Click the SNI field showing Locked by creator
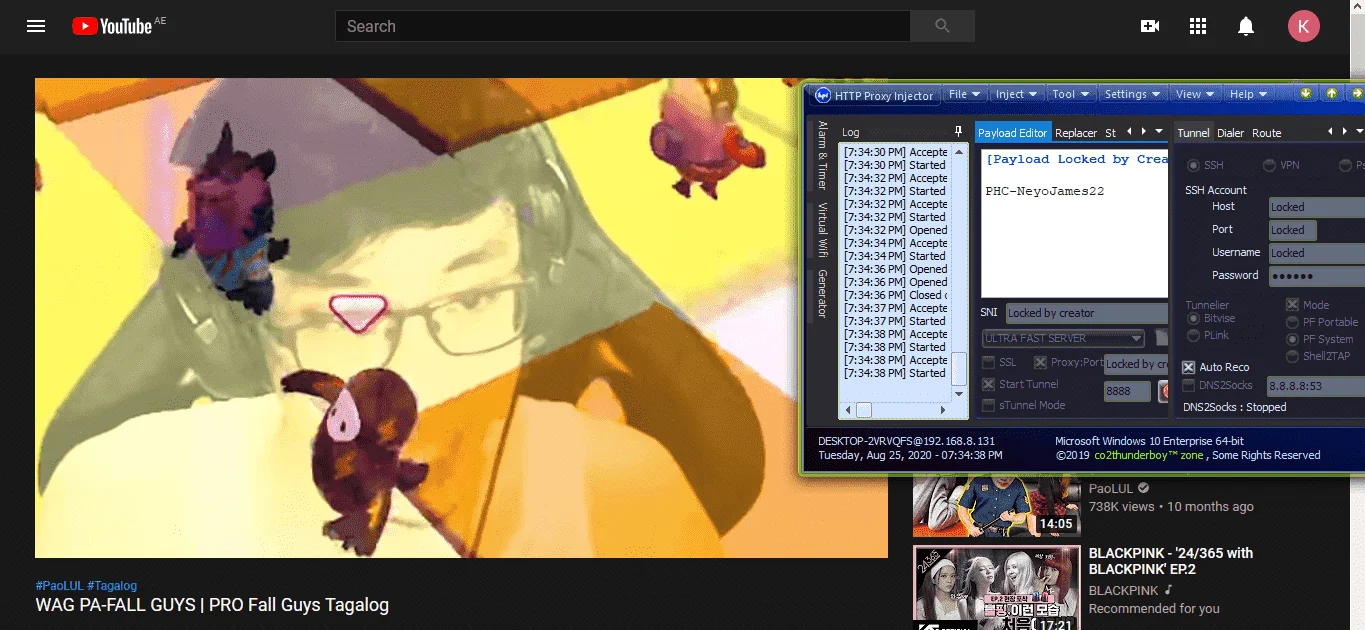 pos(1086,313)
